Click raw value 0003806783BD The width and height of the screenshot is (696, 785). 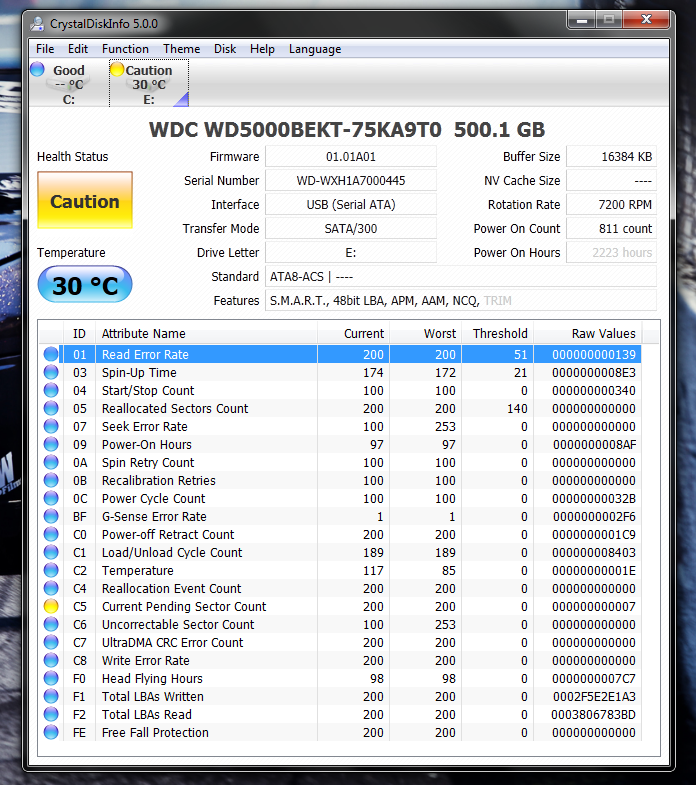[593, 714]
